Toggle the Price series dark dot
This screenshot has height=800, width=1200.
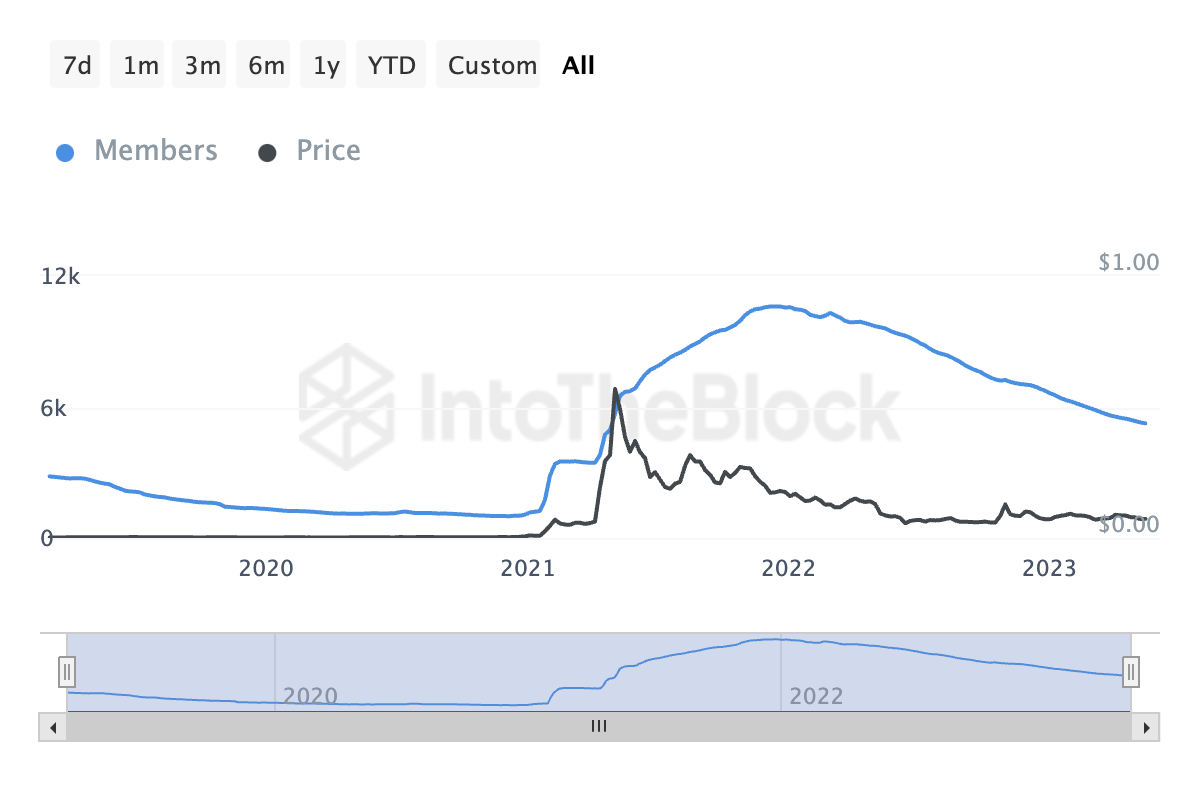(x=267, y=153)
